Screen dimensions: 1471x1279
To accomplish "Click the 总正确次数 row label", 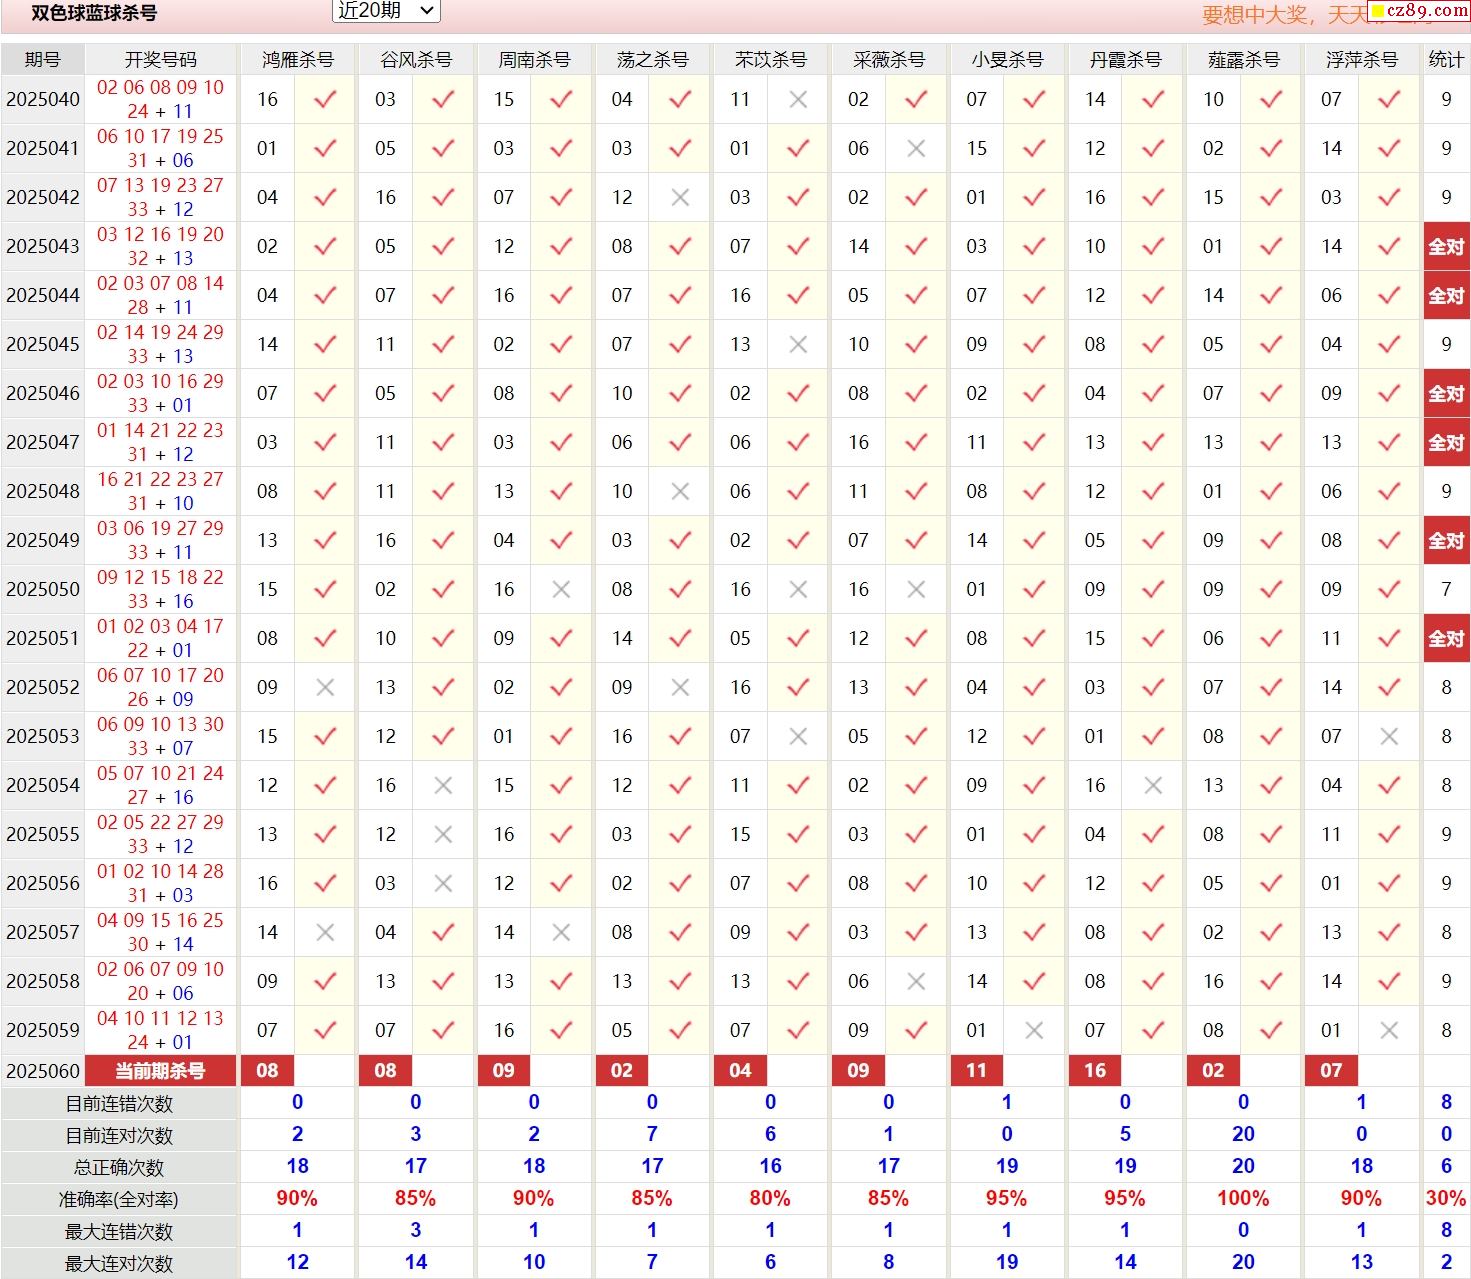I will point(119,1168).
